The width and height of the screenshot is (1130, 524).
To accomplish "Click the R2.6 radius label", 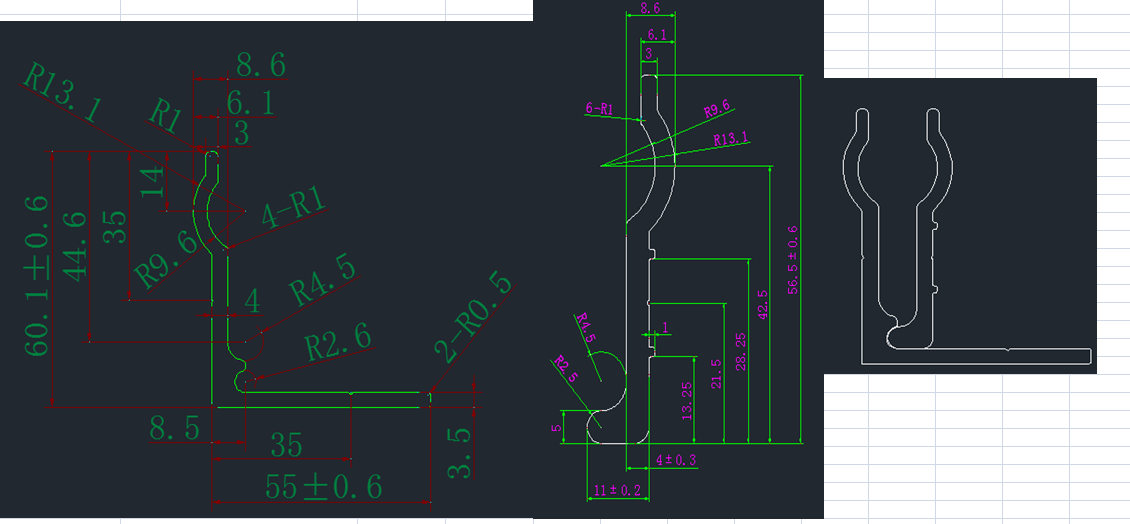I will [x=339, y=342].
